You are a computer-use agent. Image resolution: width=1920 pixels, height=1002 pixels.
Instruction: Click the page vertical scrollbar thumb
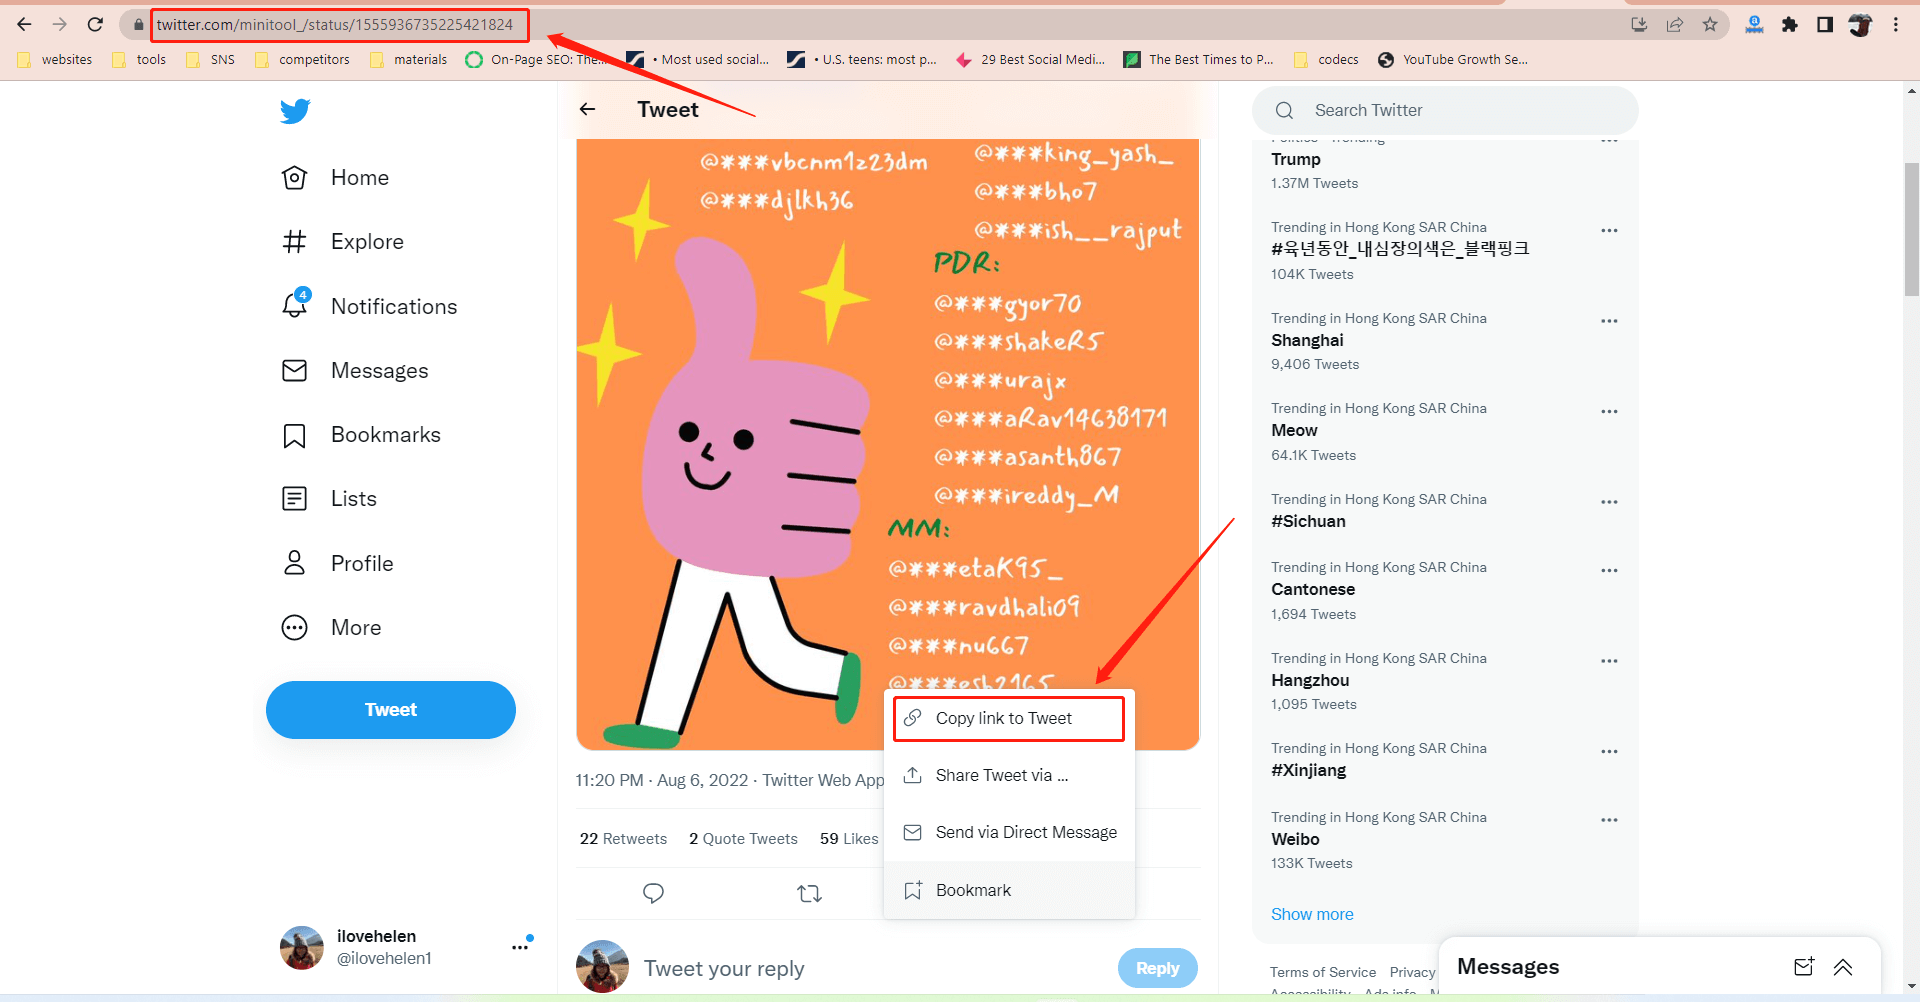(x=1911, y=230)
